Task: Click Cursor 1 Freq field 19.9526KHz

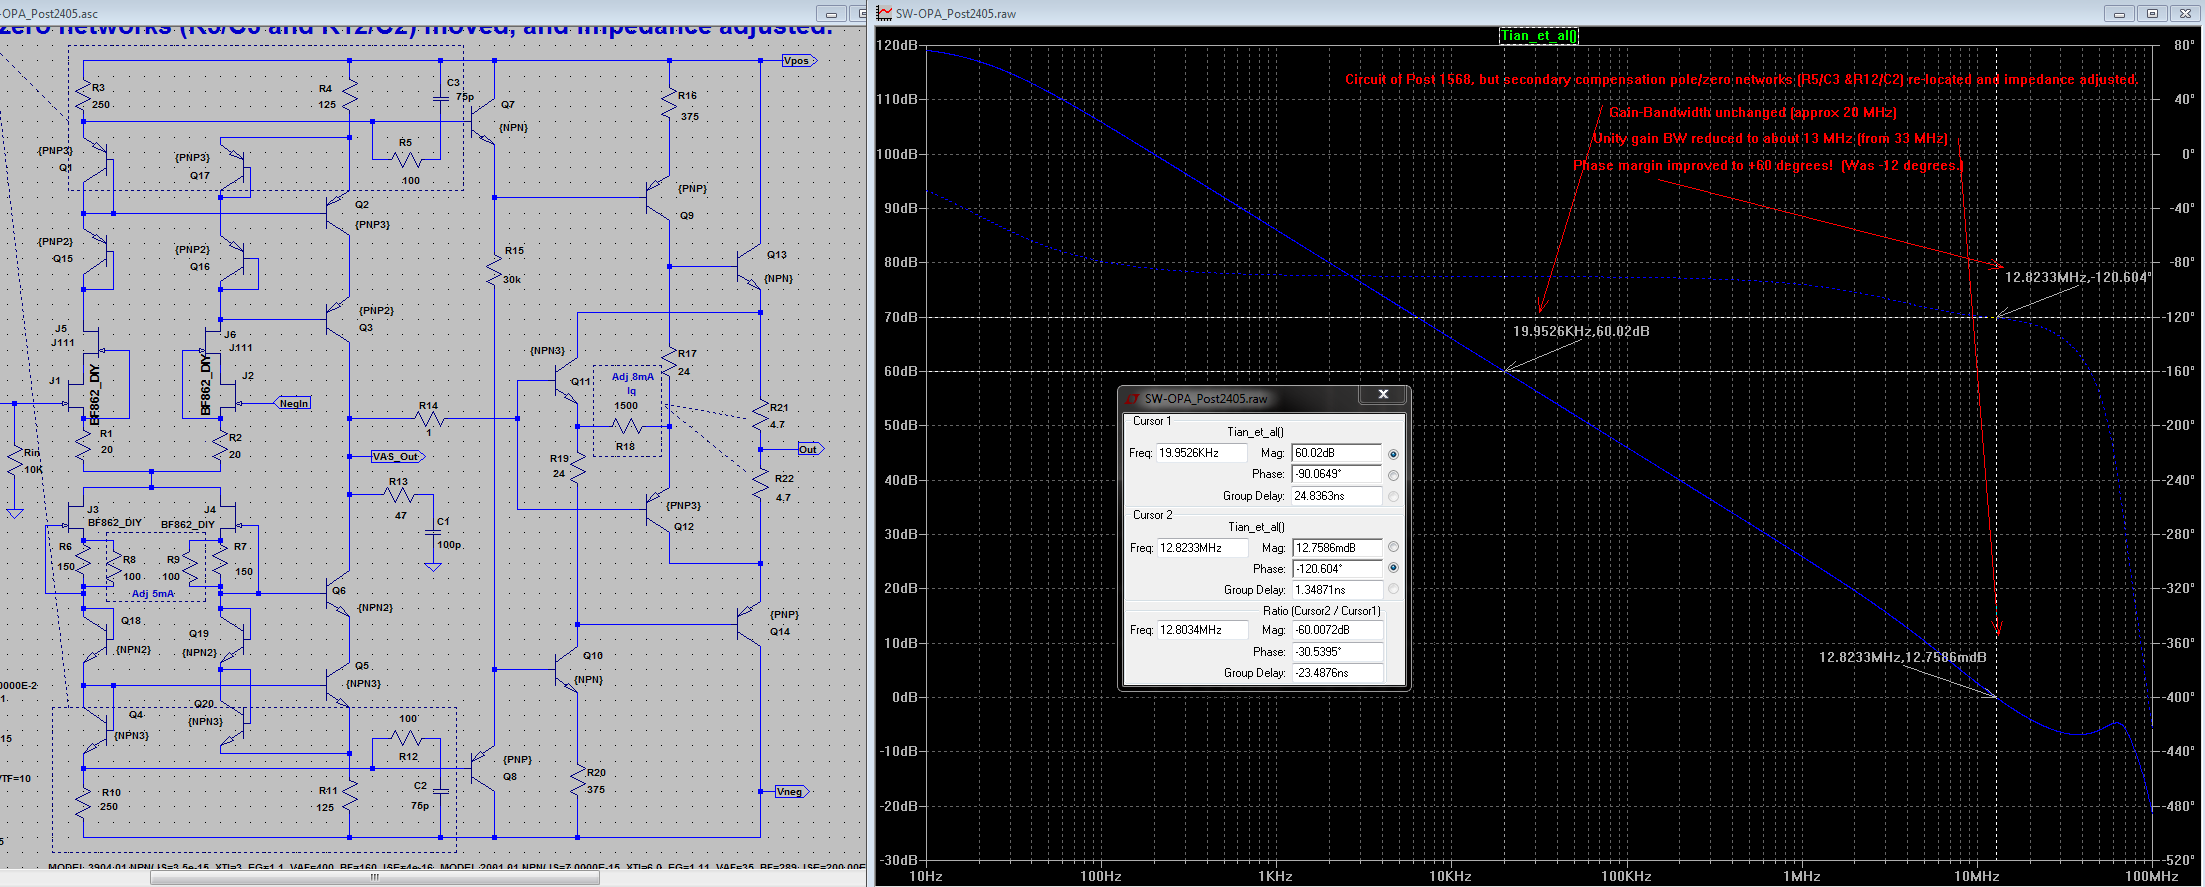Action: 1201,453
